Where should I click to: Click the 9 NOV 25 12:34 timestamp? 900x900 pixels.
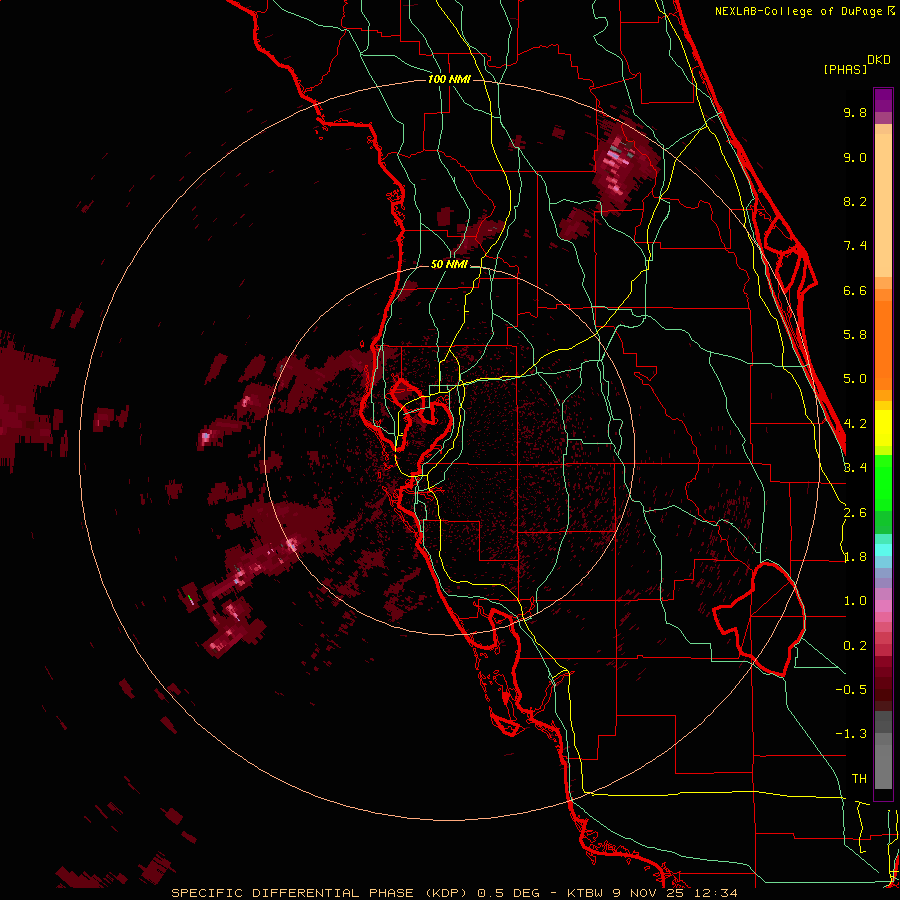click(676, 893)
